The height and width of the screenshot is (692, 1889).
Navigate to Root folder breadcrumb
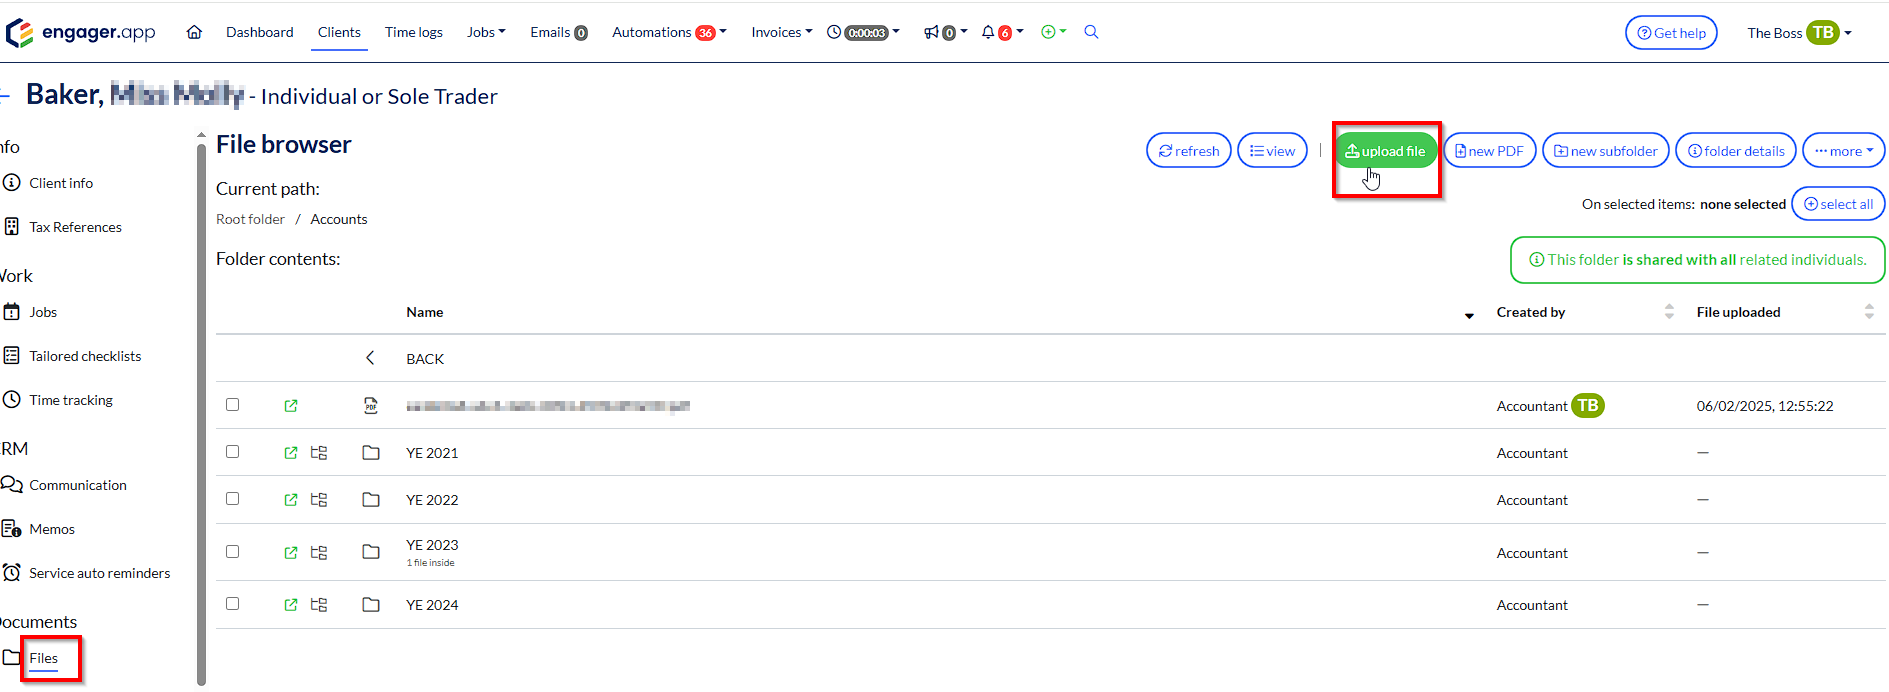[250, 219]
